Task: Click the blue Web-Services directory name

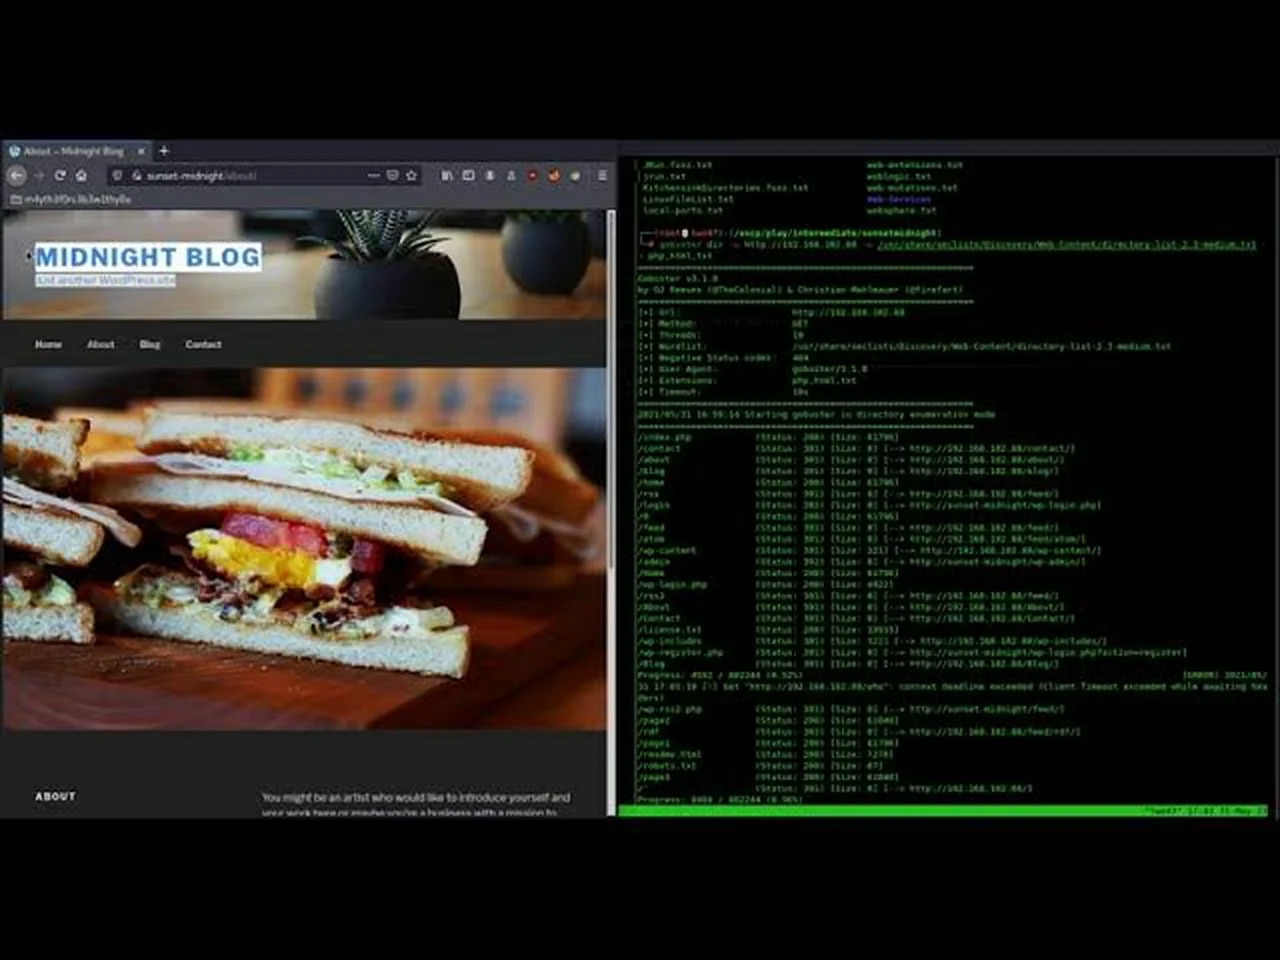Action: 899,199
